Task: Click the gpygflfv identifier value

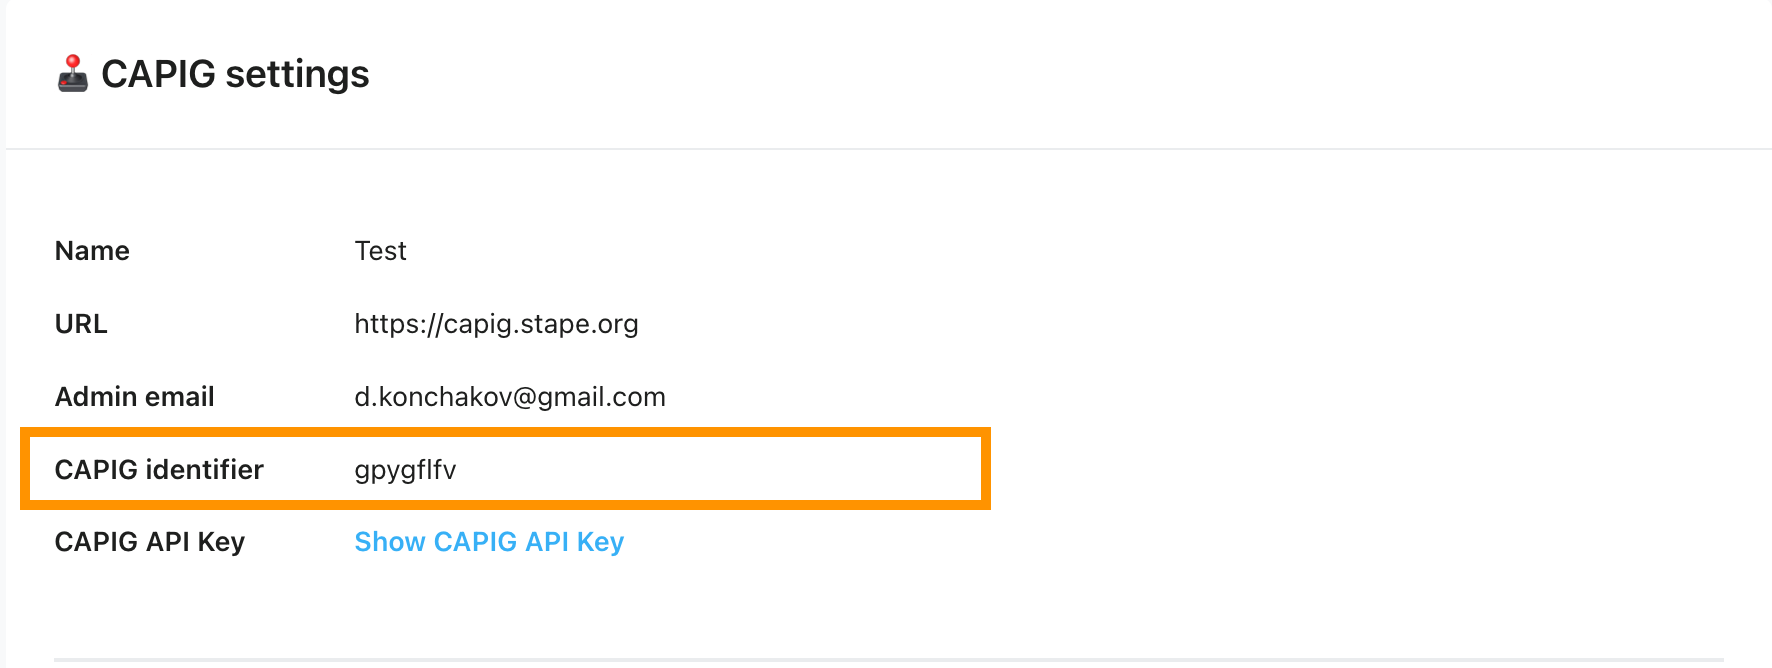Action: pos(405,470)
